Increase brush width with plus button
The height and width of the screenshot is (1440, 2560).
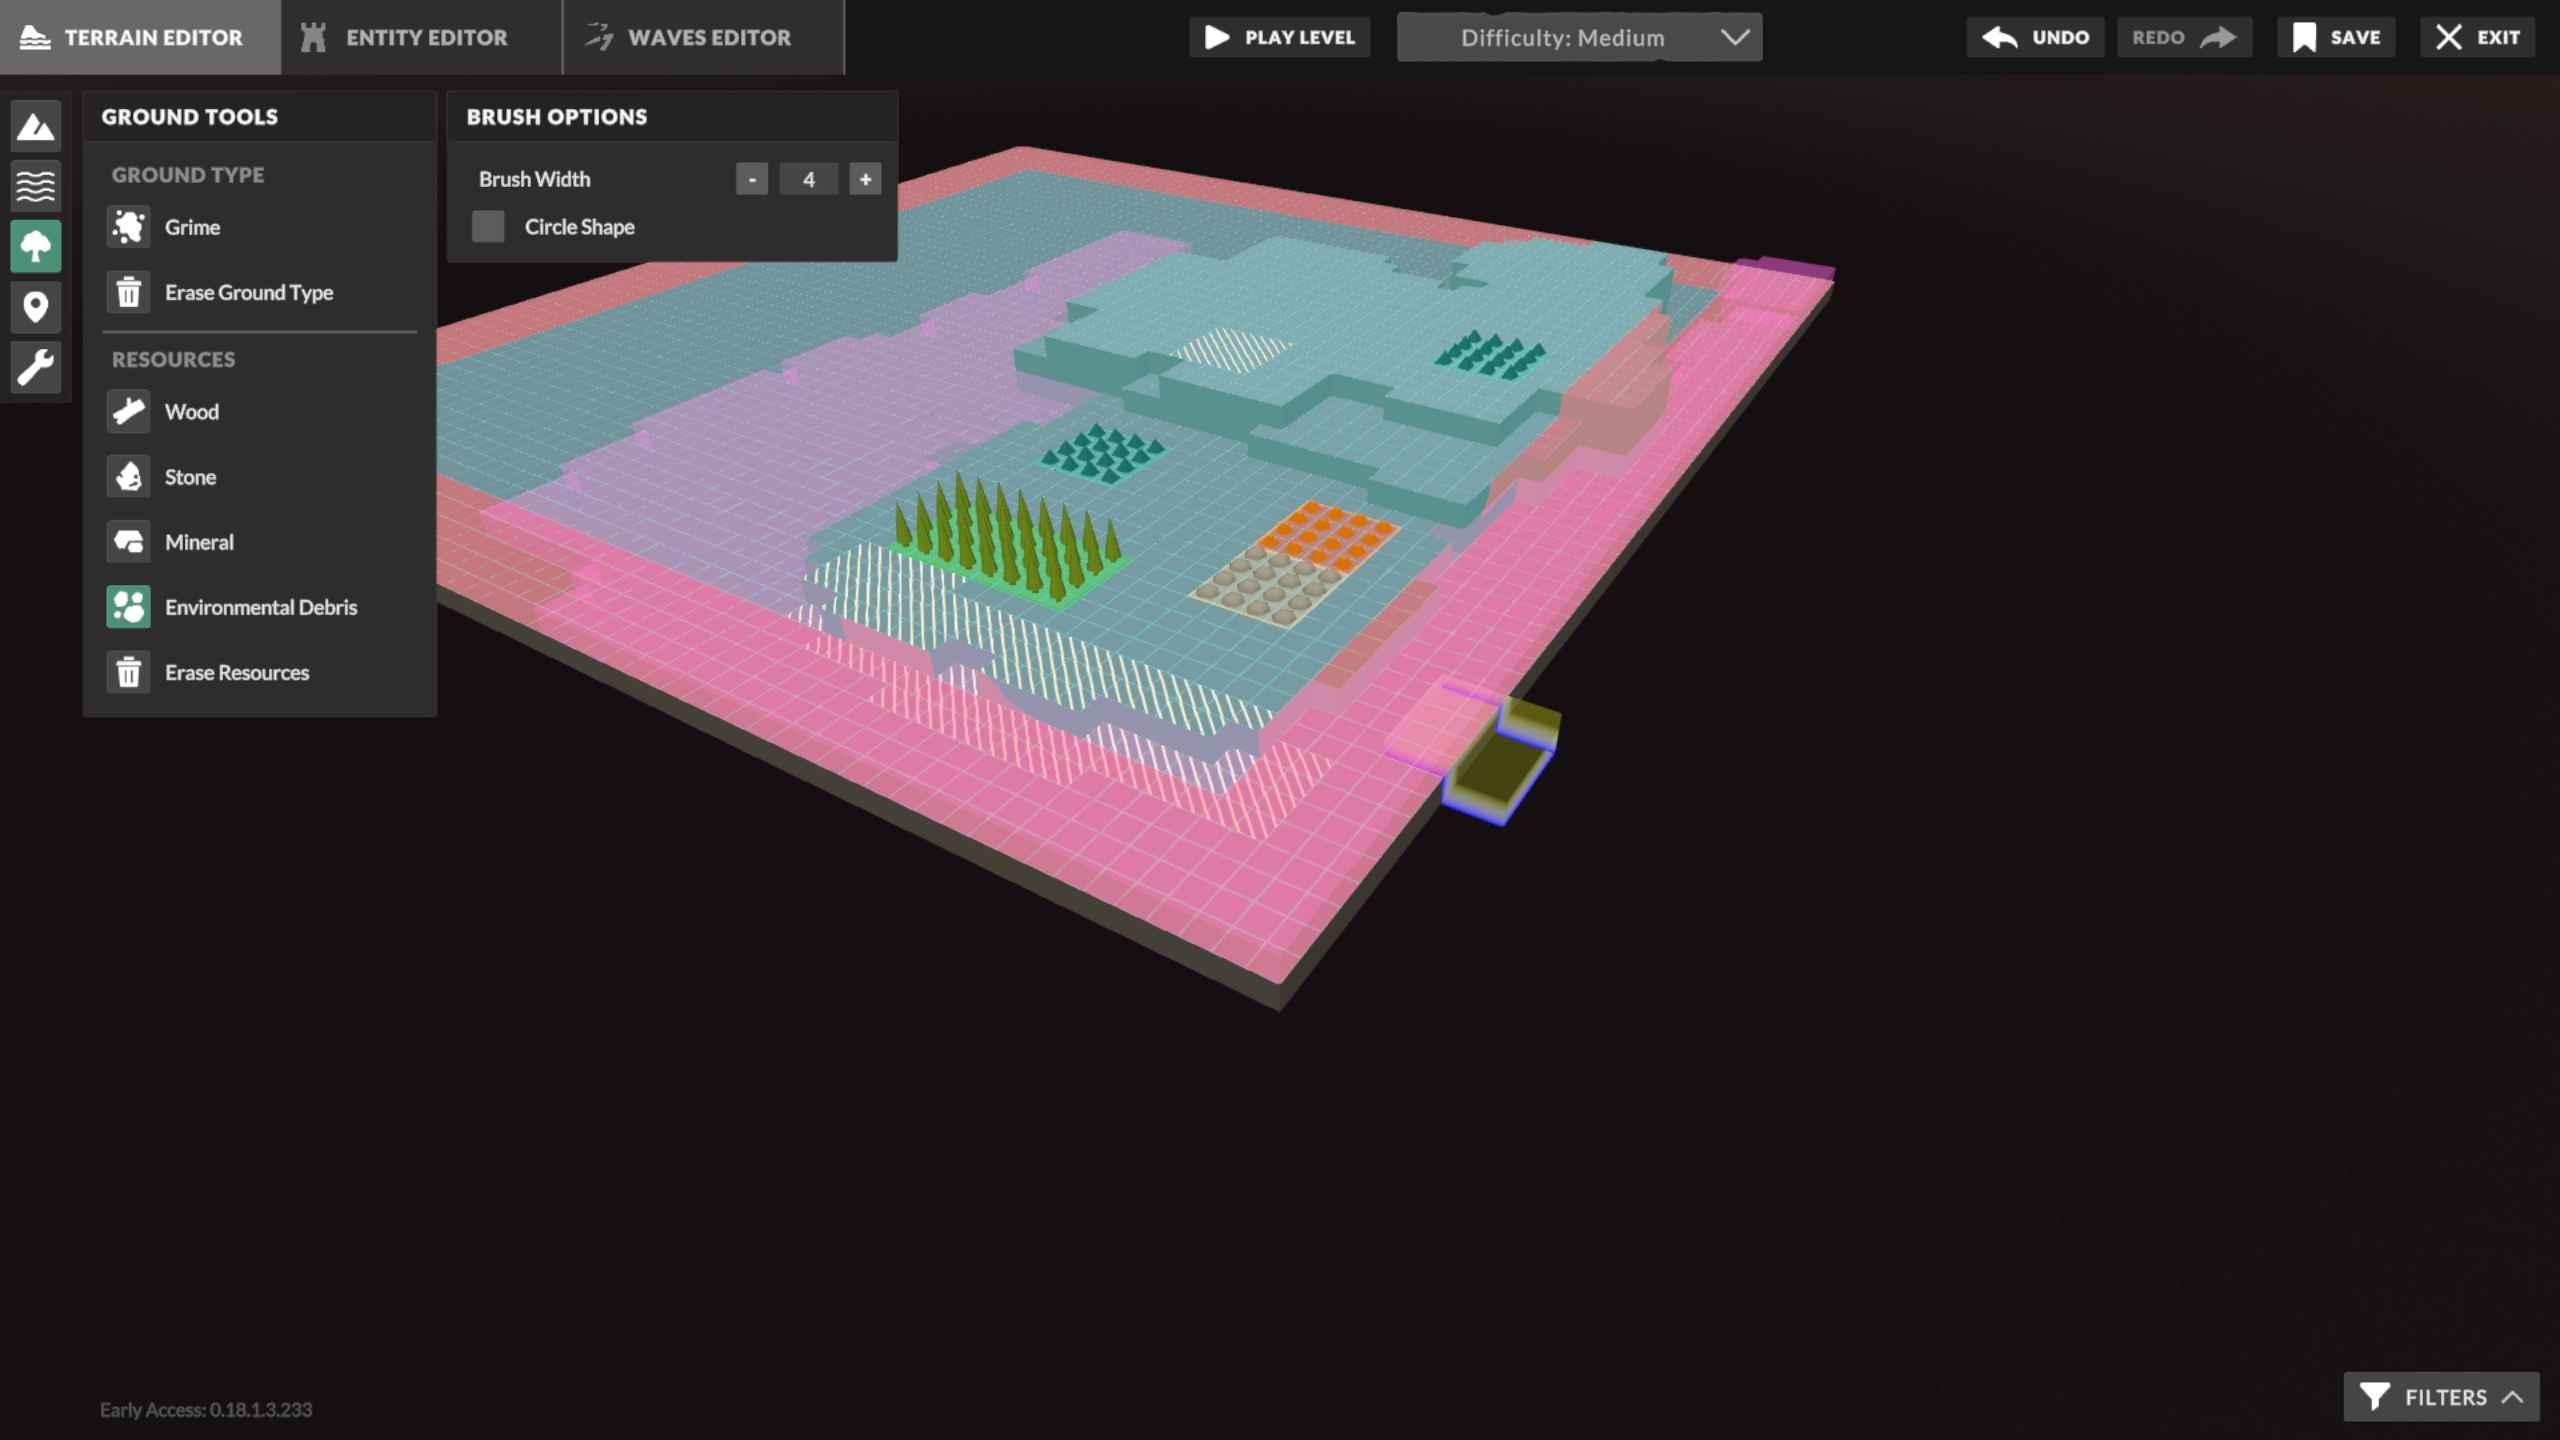(865, 179)
